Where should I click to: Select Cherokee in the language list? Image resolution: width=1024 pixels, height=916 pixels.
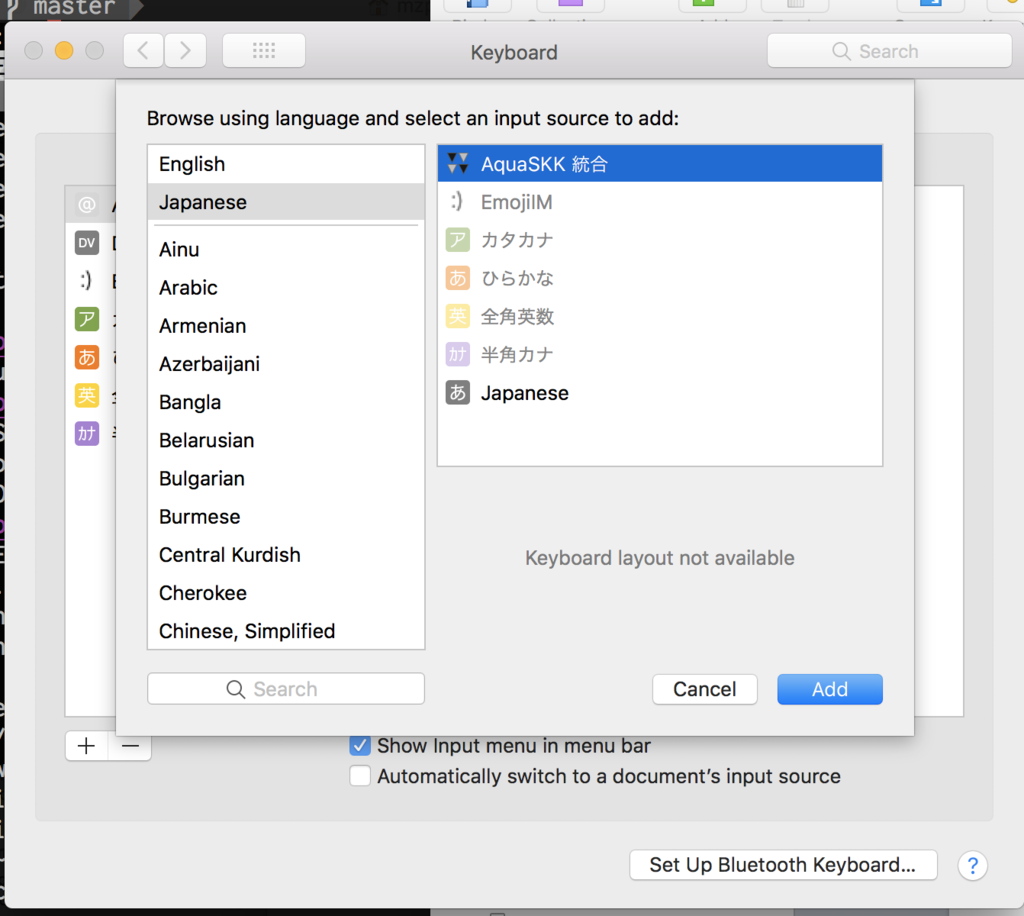tap(286, 593)
